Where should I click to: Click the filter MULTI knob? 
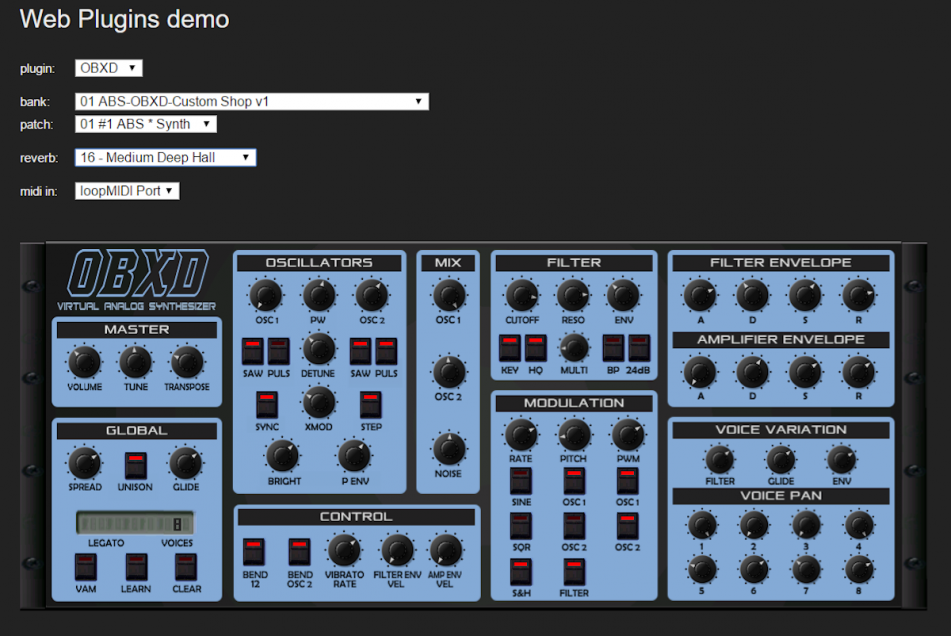(x=574, y=348)
